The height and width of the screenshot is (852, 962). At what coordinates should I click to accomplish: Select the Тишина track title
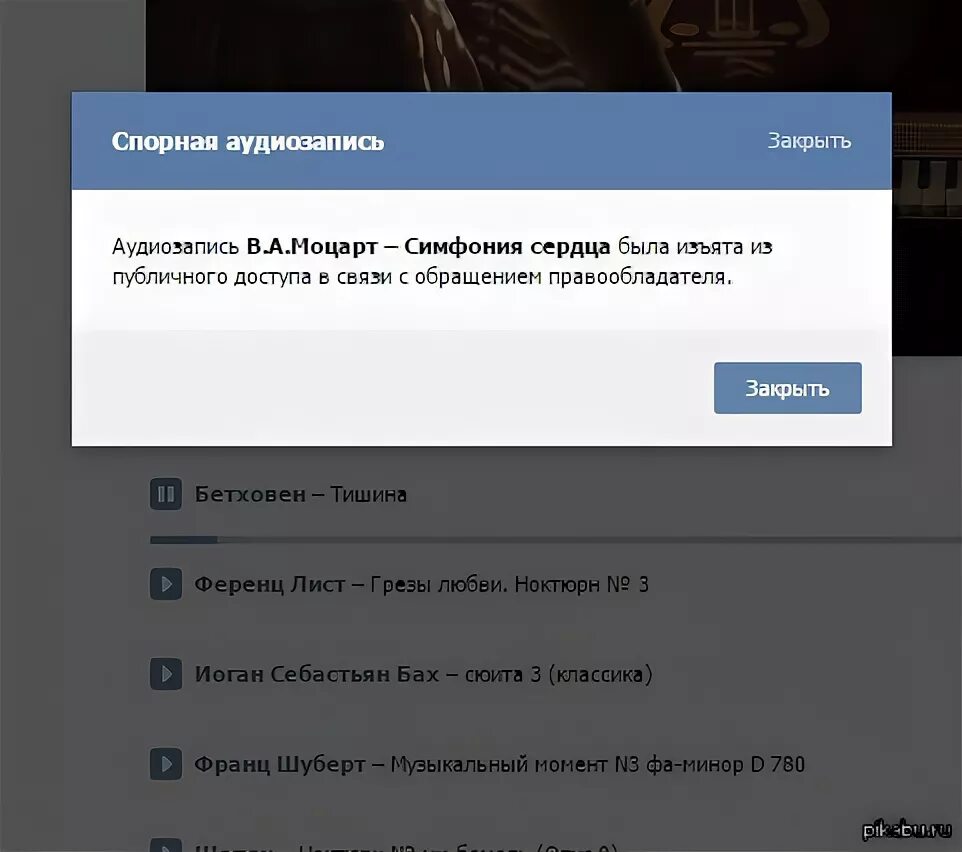tap(369, 494)
